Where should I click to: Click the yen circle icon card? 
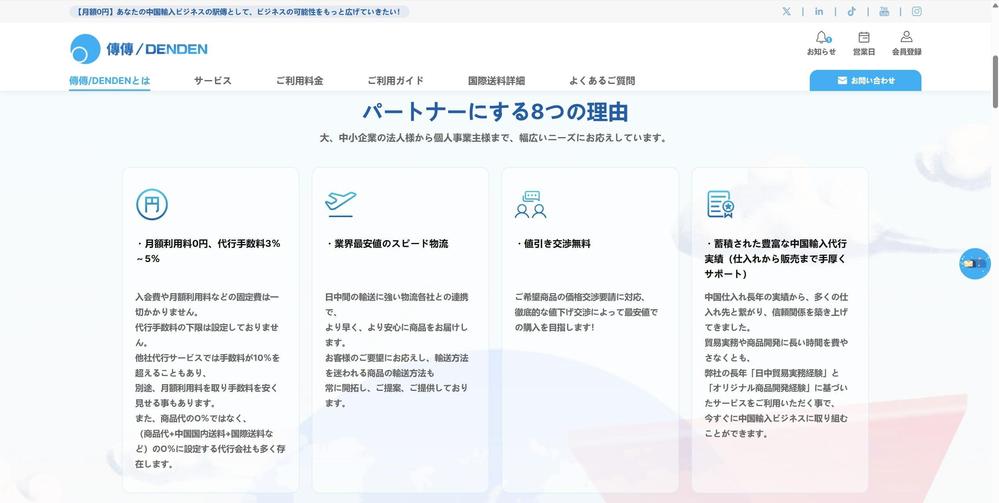pyautogui.click(x=152, y=205)
